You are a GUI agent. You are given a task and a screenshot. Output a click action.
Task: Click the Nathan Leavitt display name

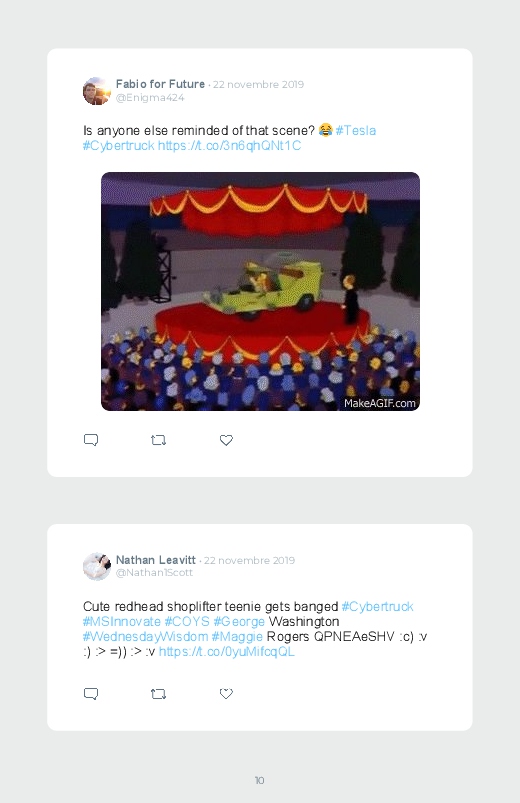click(x=156, y=560)
